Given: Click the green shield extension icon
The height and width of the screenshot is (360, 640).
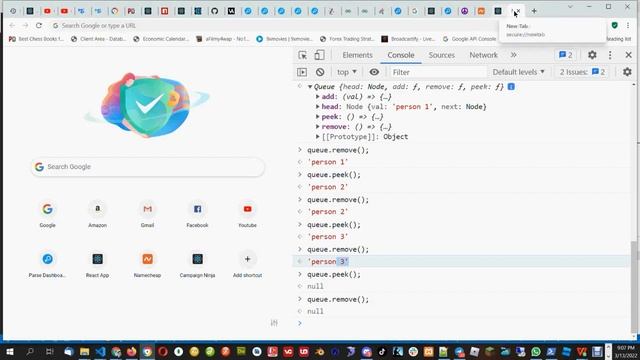Looking at the screenshot, I should (x=614, y=25).
